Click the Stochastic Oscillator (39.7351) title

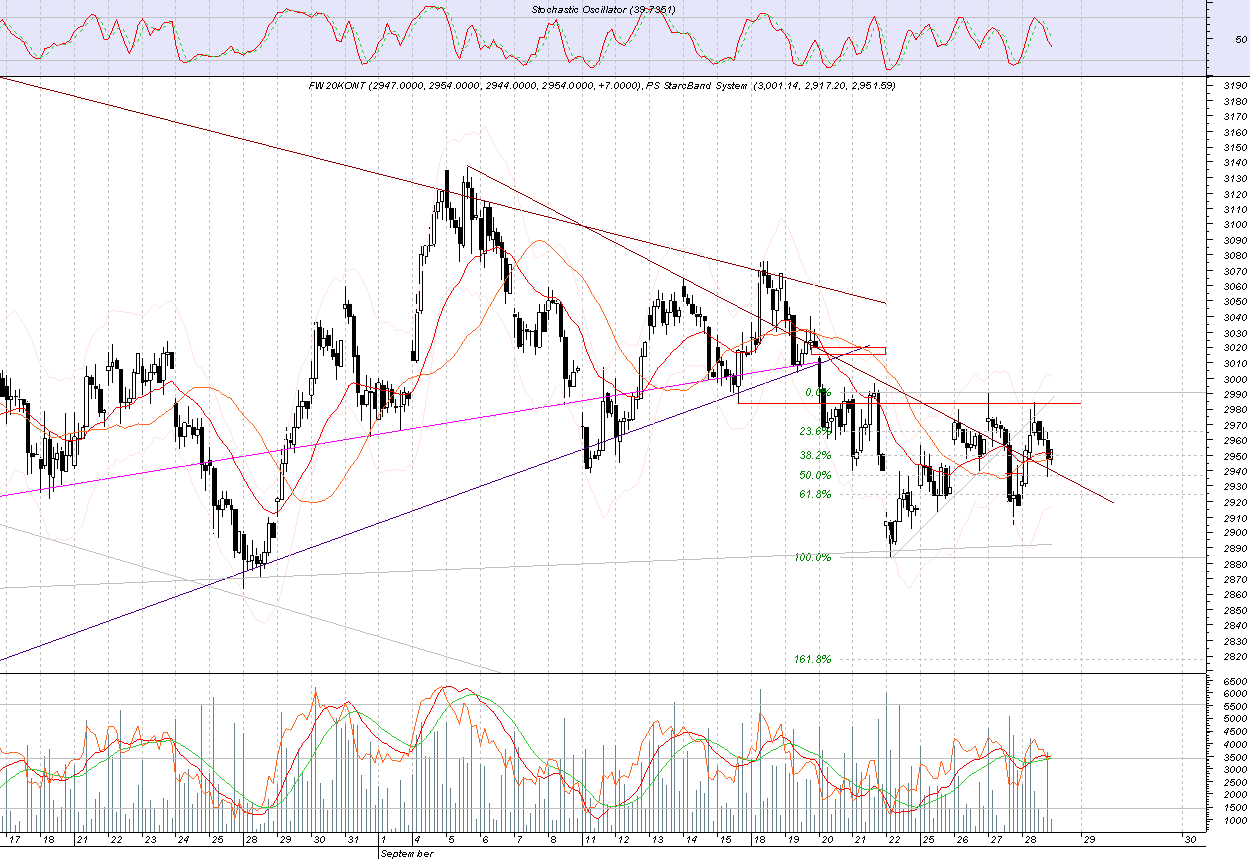603,10
